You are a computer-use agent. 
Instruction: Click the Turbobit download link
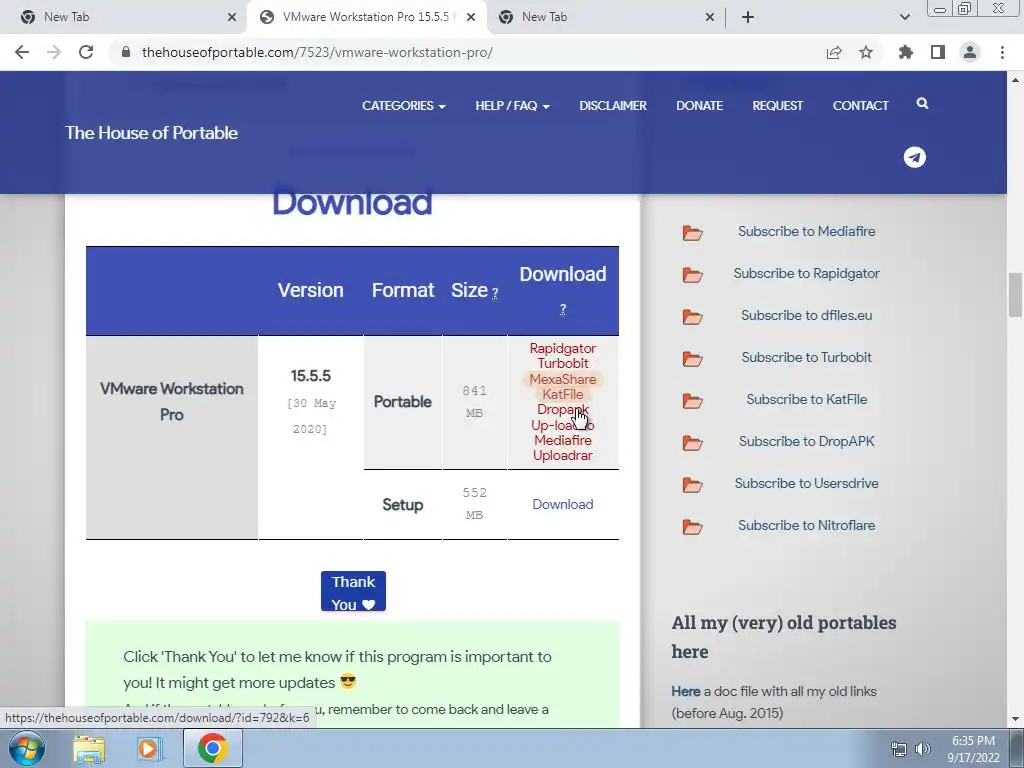pos(562,363)
